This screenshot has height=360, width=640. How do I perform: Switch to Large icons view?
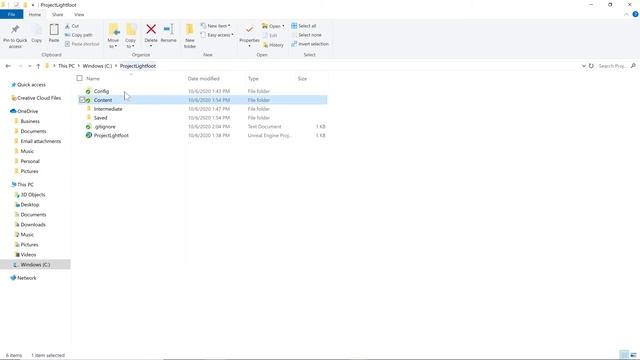click(x=633, y=354)
